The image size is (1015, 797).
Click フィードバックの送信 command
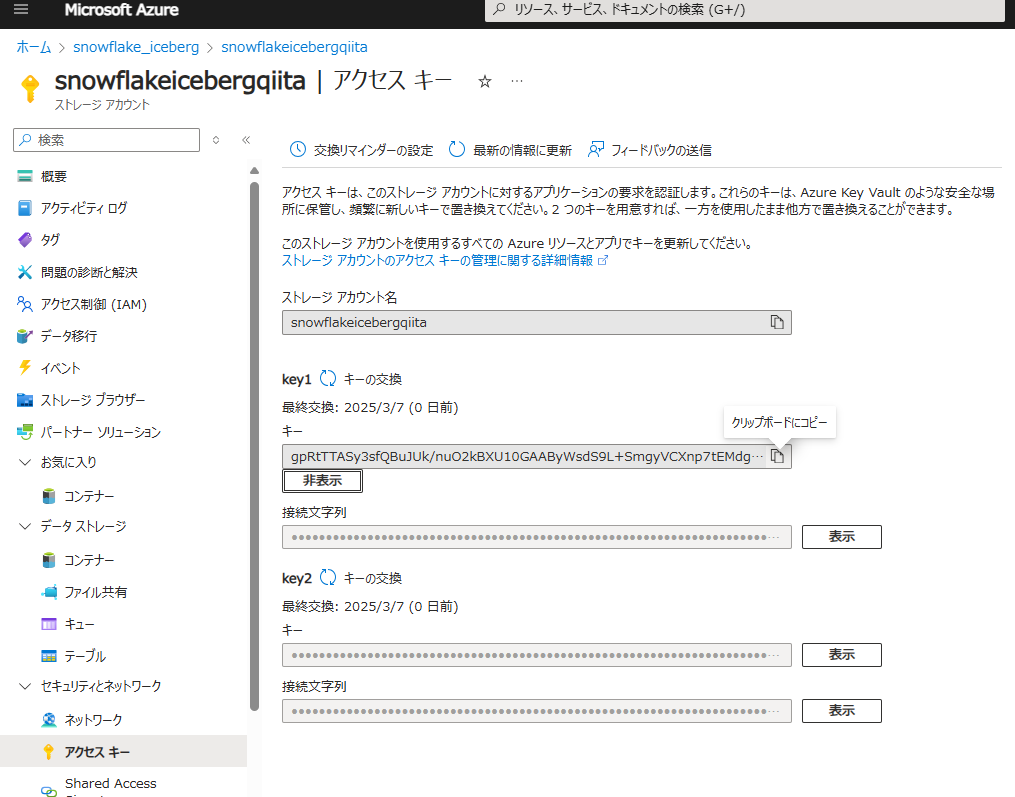649,150
